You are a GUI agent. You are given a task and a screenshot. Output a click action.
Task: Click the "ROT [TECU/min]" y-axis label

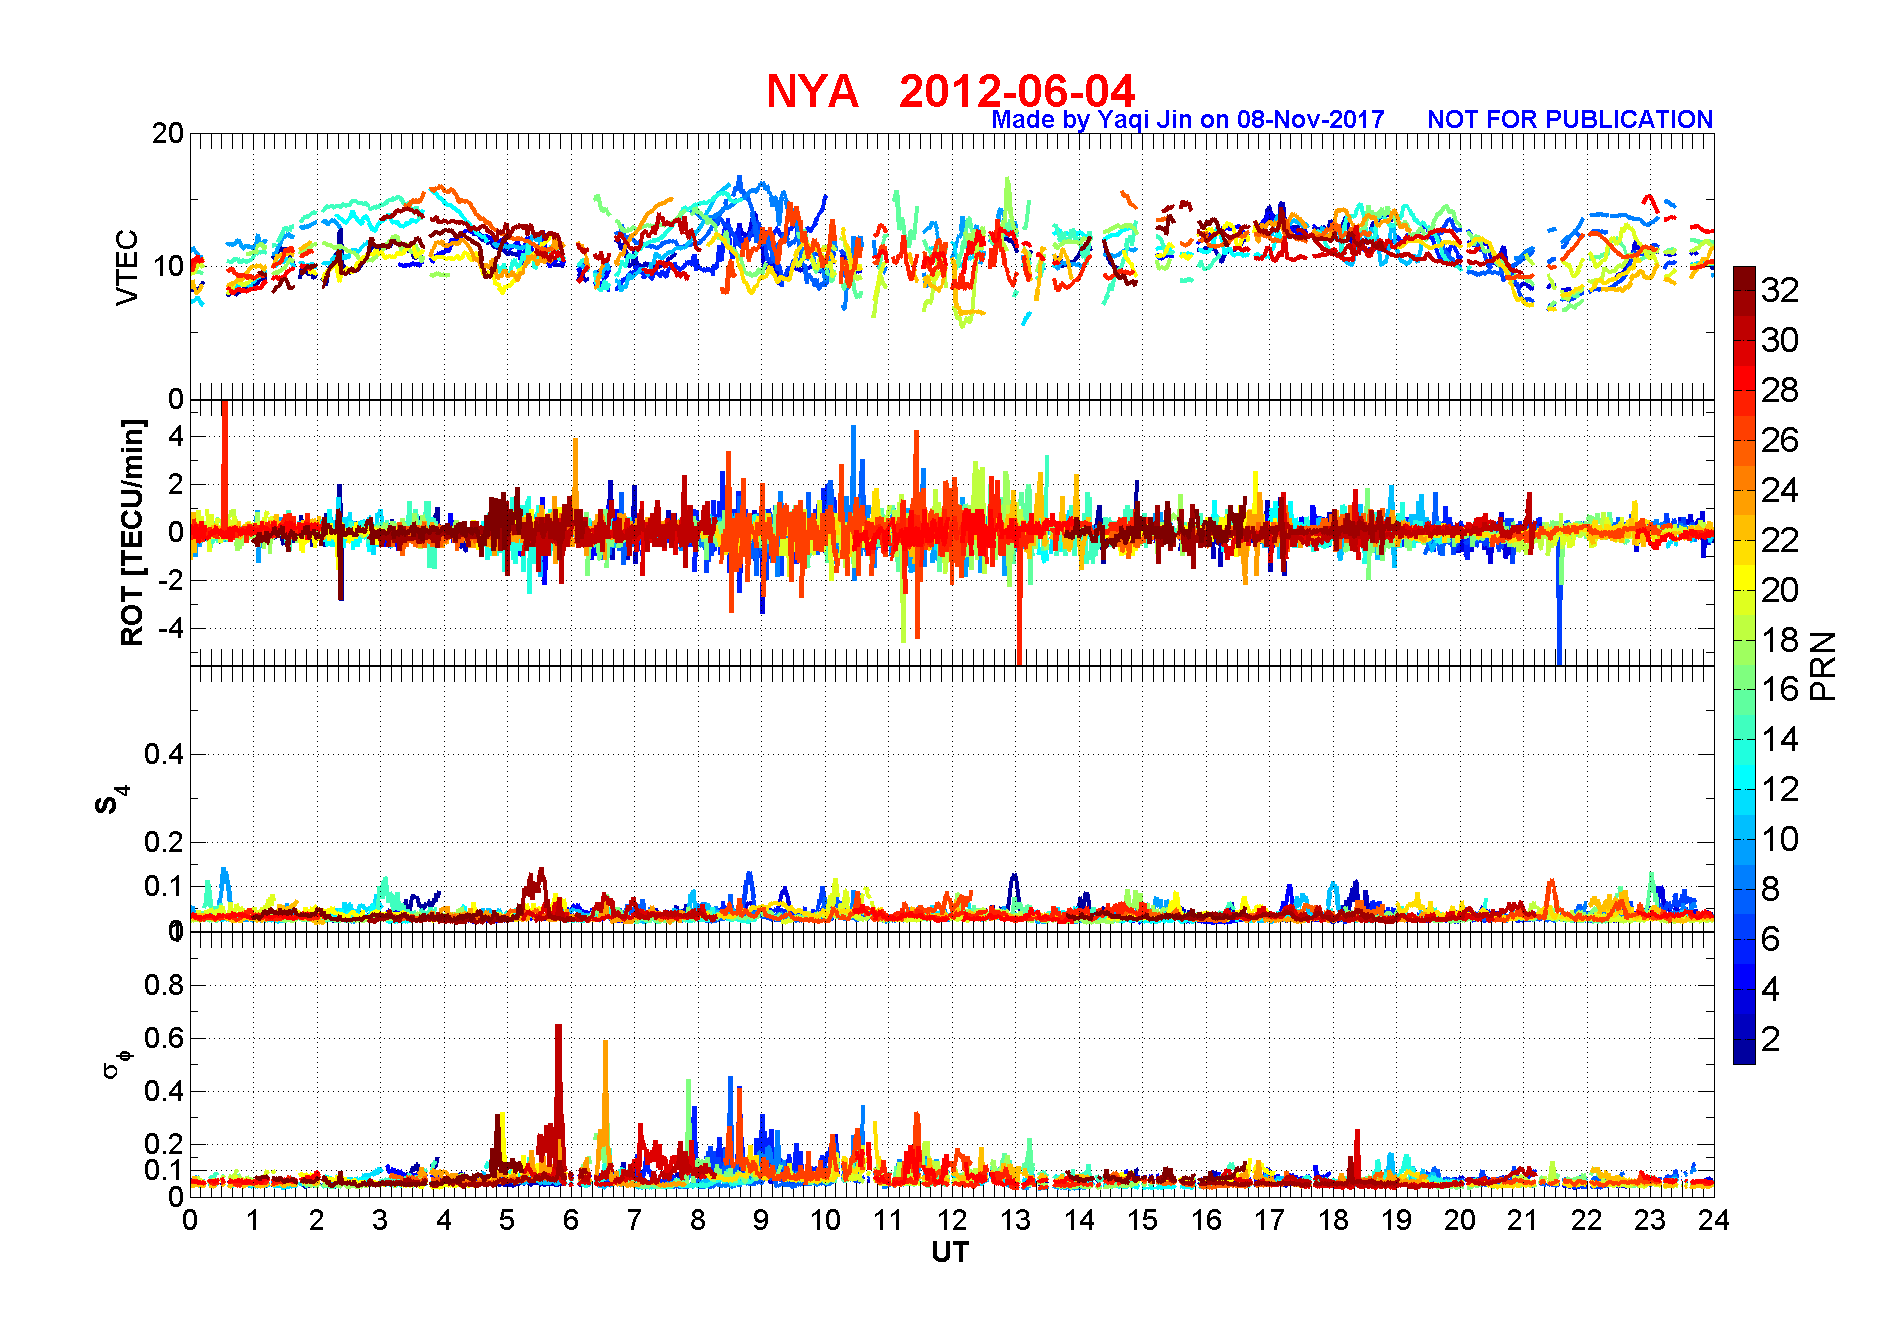132,532
